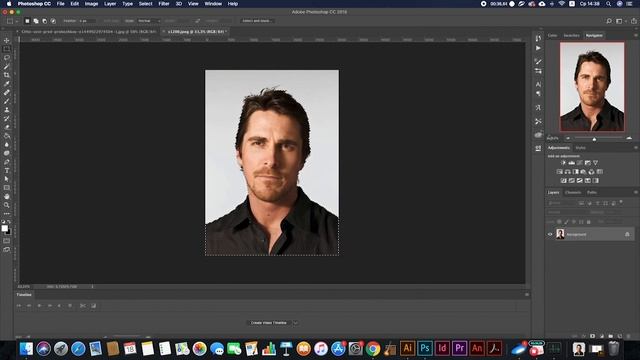Open the dropdown arrow beside Create Video Timeline
640x360 pixels.
coord(296,323)
